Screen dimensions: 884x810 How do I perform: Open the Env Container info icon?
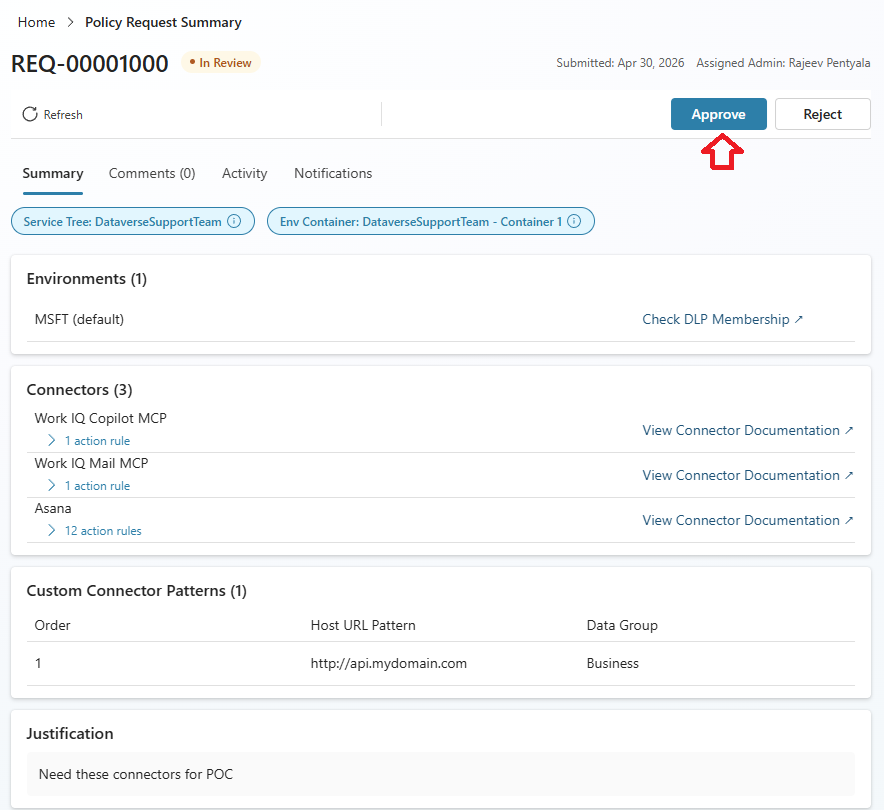tap(574, 221)
